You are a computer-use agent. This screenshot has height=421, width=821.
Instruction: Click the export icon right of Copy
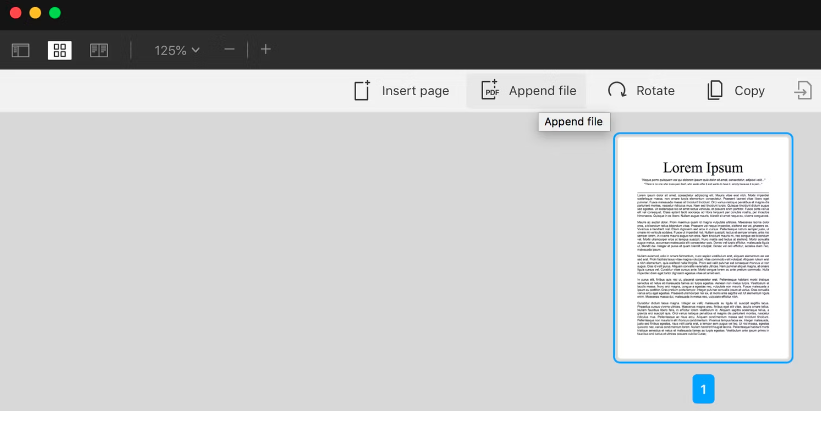(x=803, y=91)
